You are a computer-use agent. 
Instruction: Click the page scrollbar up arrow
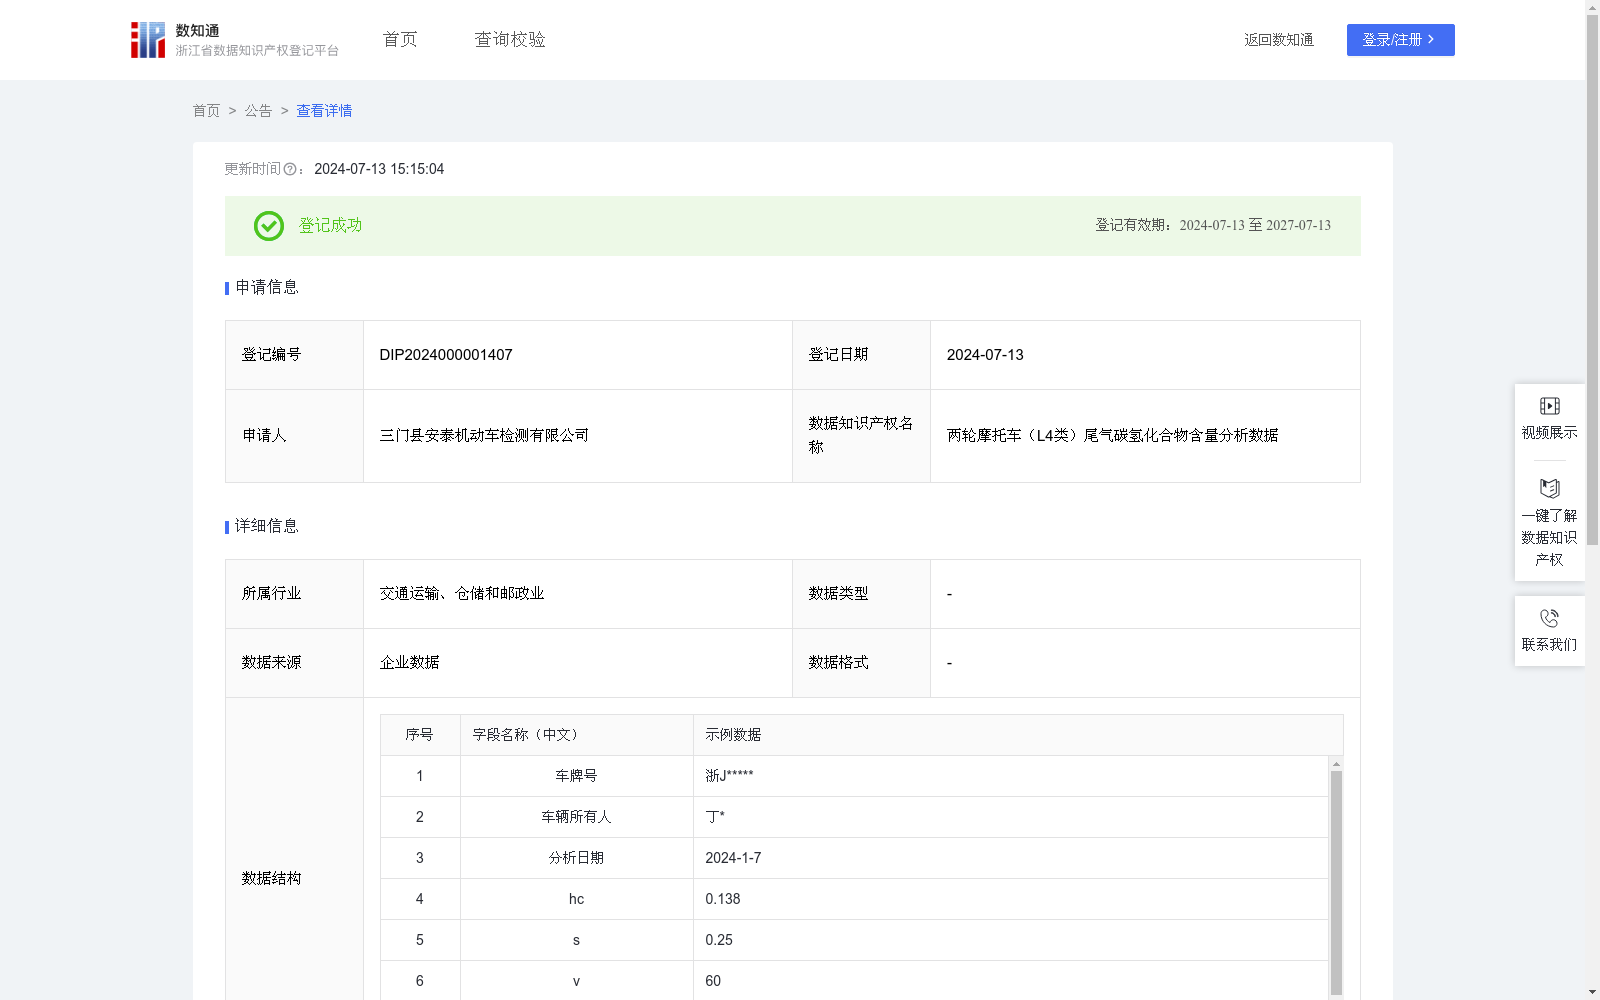1592,7
